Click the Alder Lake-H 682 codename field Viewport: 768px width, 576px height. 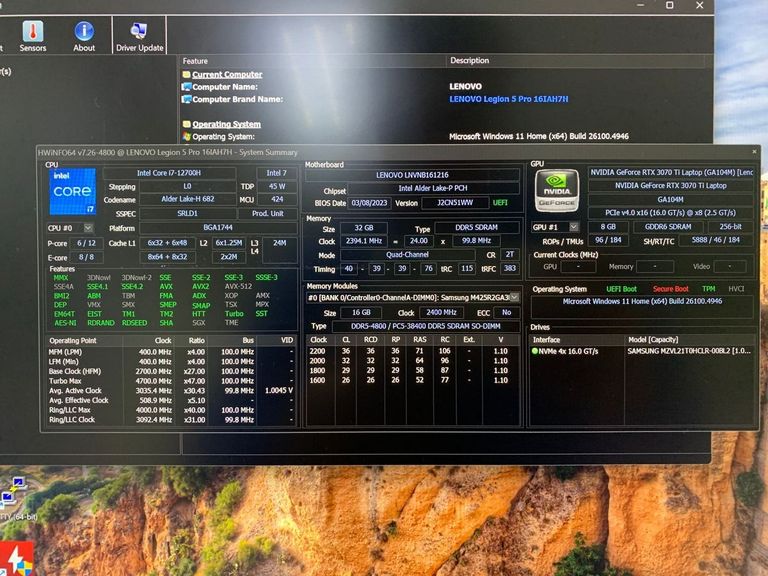point(188,199)
